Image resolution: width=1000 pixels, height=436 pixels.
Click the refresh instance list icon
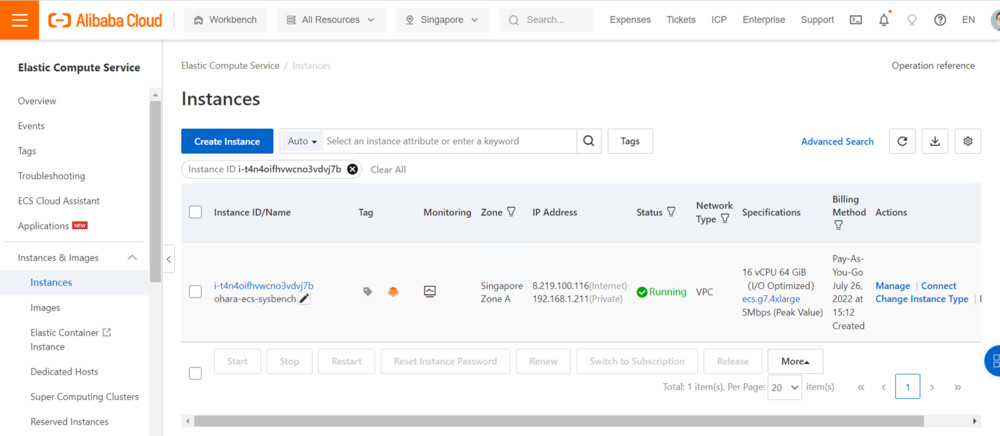click(902, 141)
